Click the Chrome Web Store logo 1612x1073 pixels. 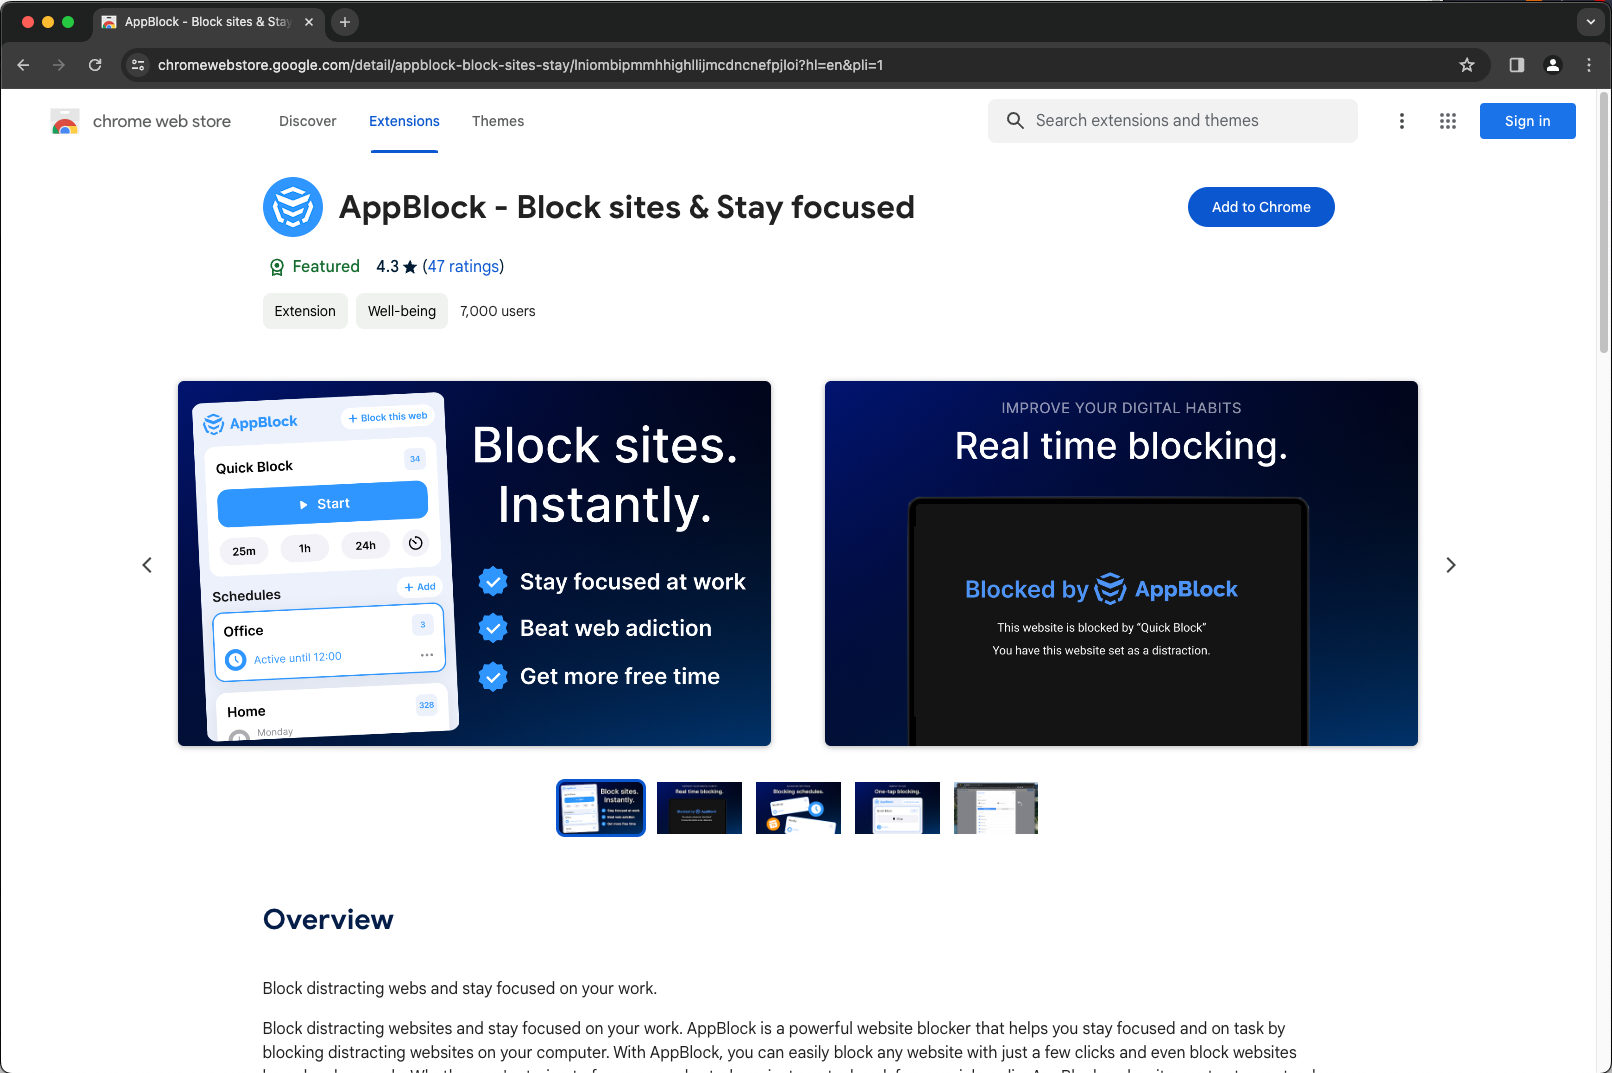[64, 121]
